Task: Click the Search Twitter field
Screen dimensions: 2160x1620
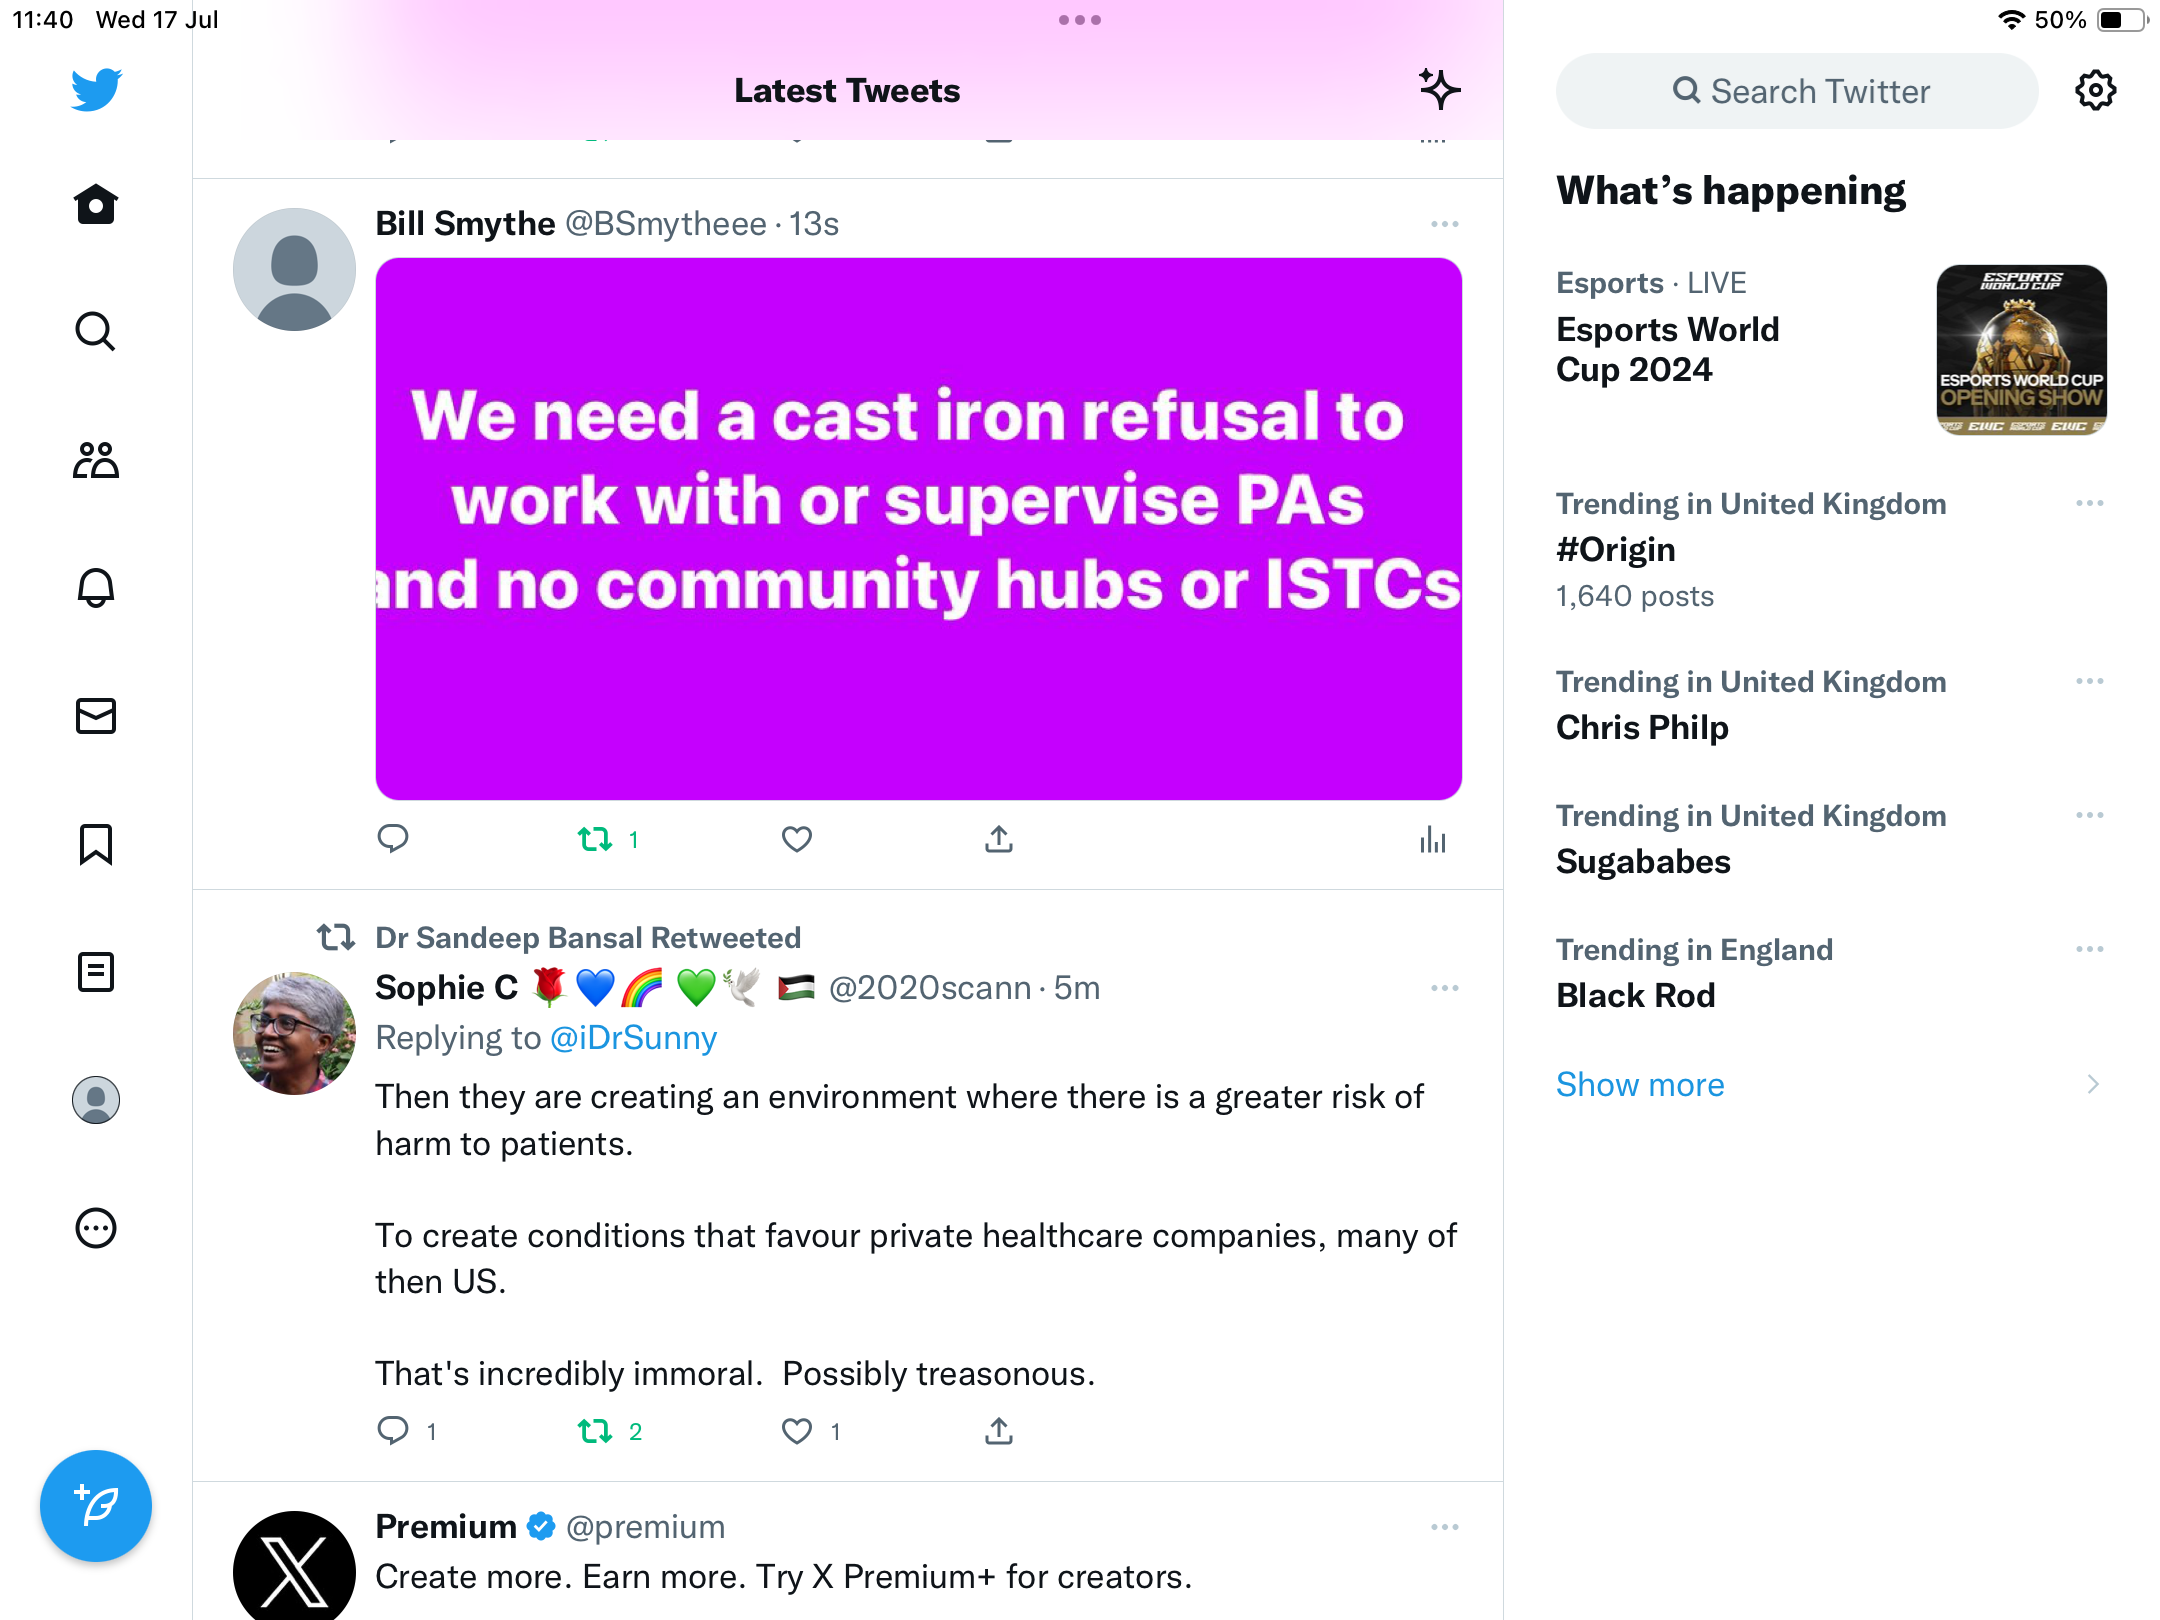Action: coord(1798,91)
